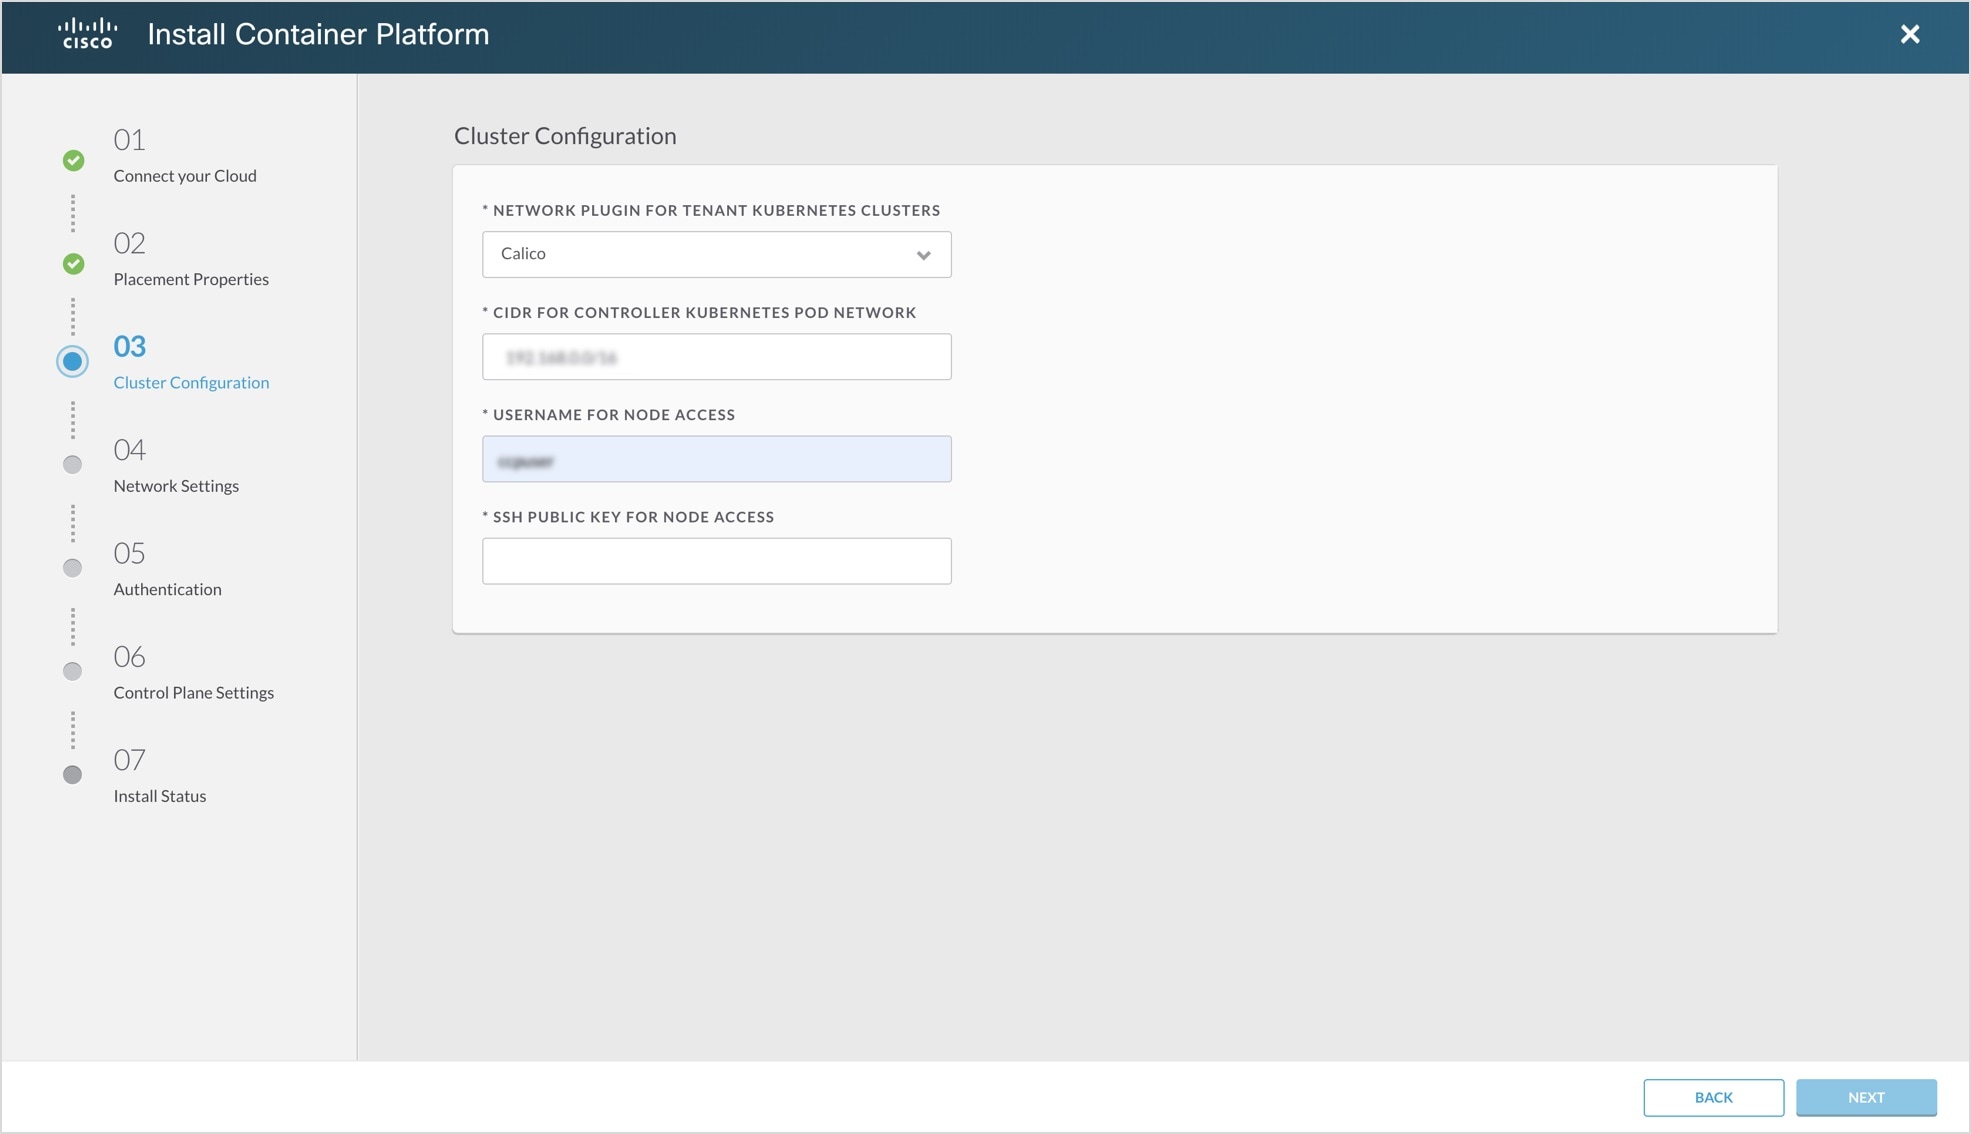Viewport: 1971px width, 1134px height.
Task: Select the blue active circle for Cluster Configuration
Action: [72, 362]
